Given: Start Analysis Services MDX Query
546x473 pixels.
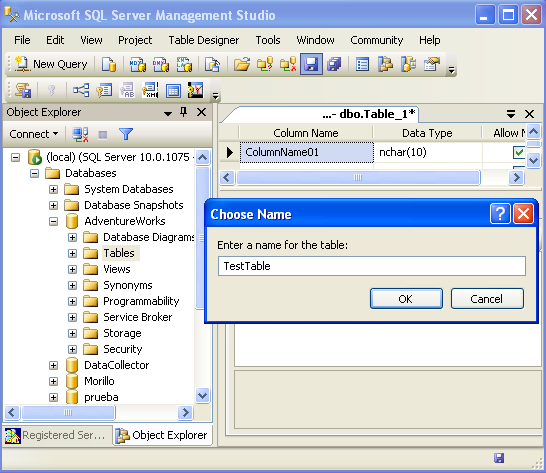Looking at the screenshot, I should (138, 64).
